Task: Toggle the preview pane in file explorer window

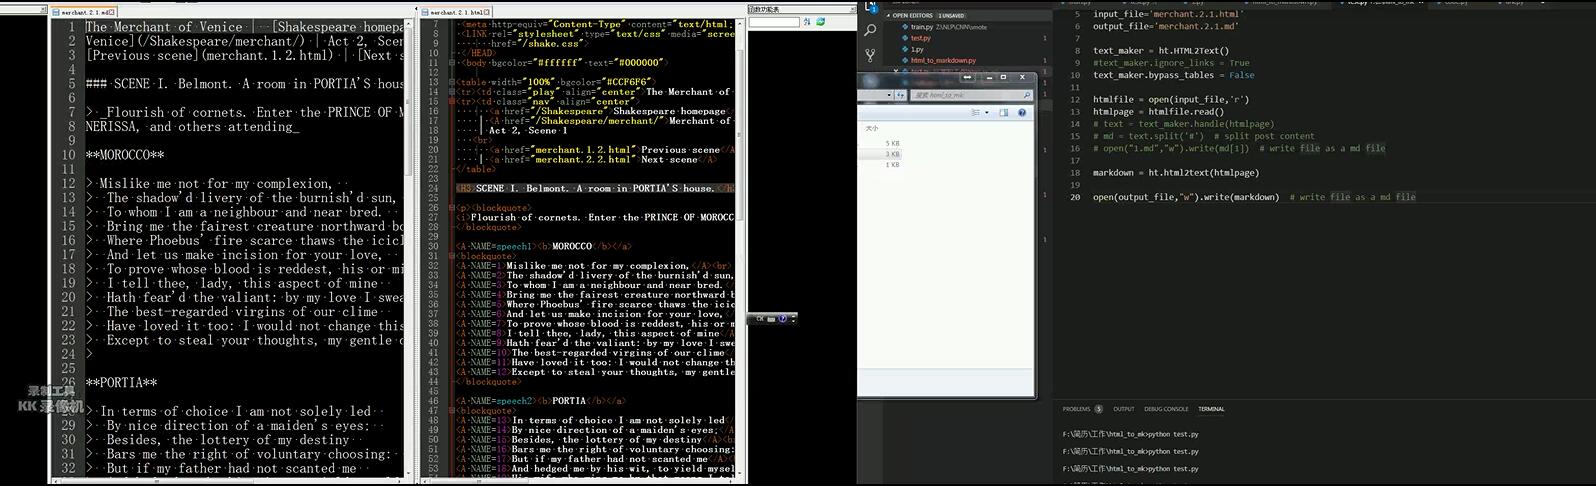Action: tap(1003, 113)
